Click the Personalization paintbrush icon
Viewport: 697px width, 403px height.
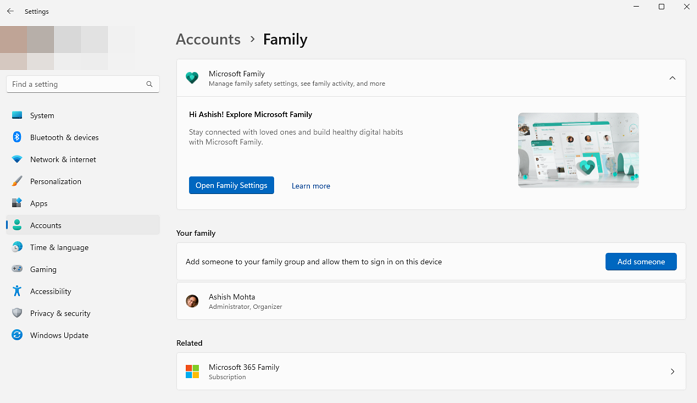[17, 181]
